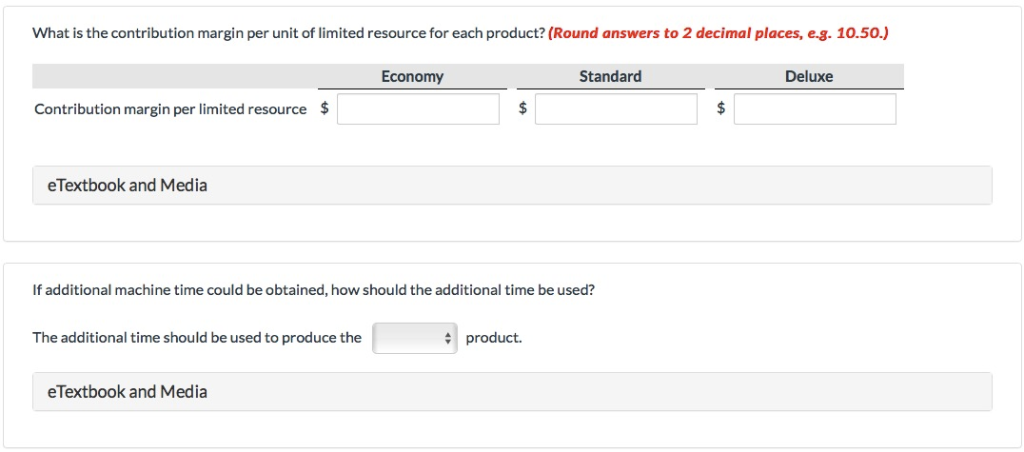Click the red rounding instruction text
The width and height of the screenshot is (1024, 452).
(719, 33)
